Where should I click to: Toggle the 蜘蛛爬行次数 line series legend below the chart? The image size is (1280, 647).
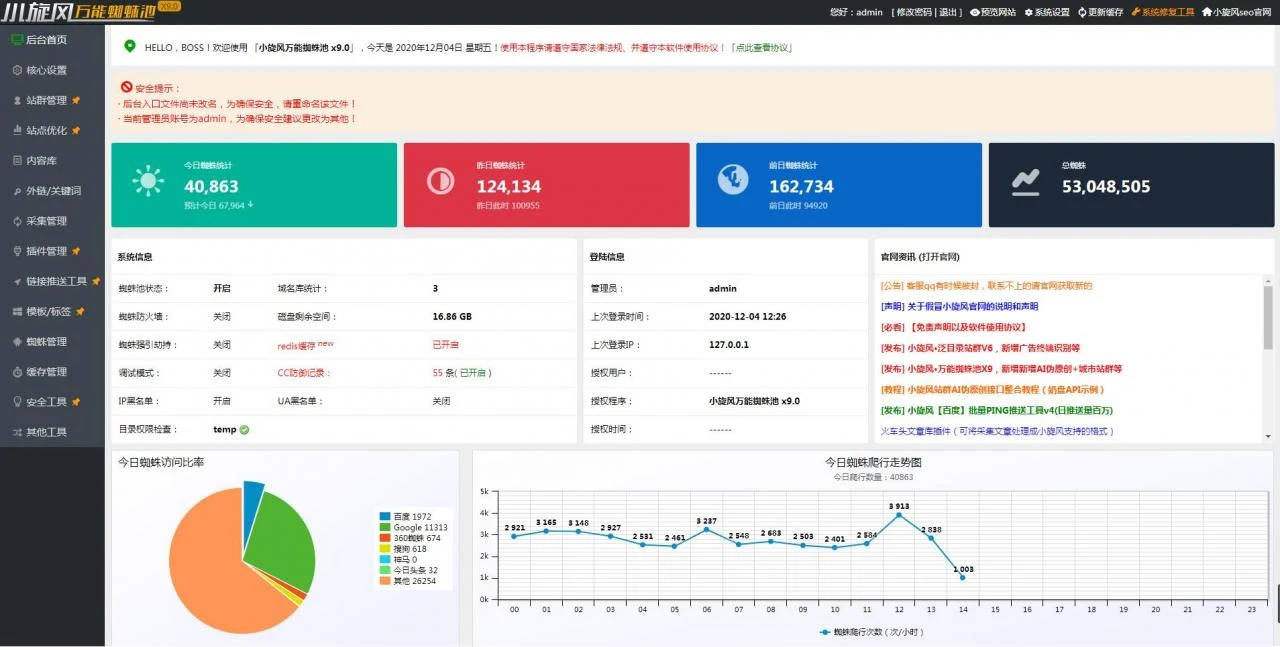[862, 632]
